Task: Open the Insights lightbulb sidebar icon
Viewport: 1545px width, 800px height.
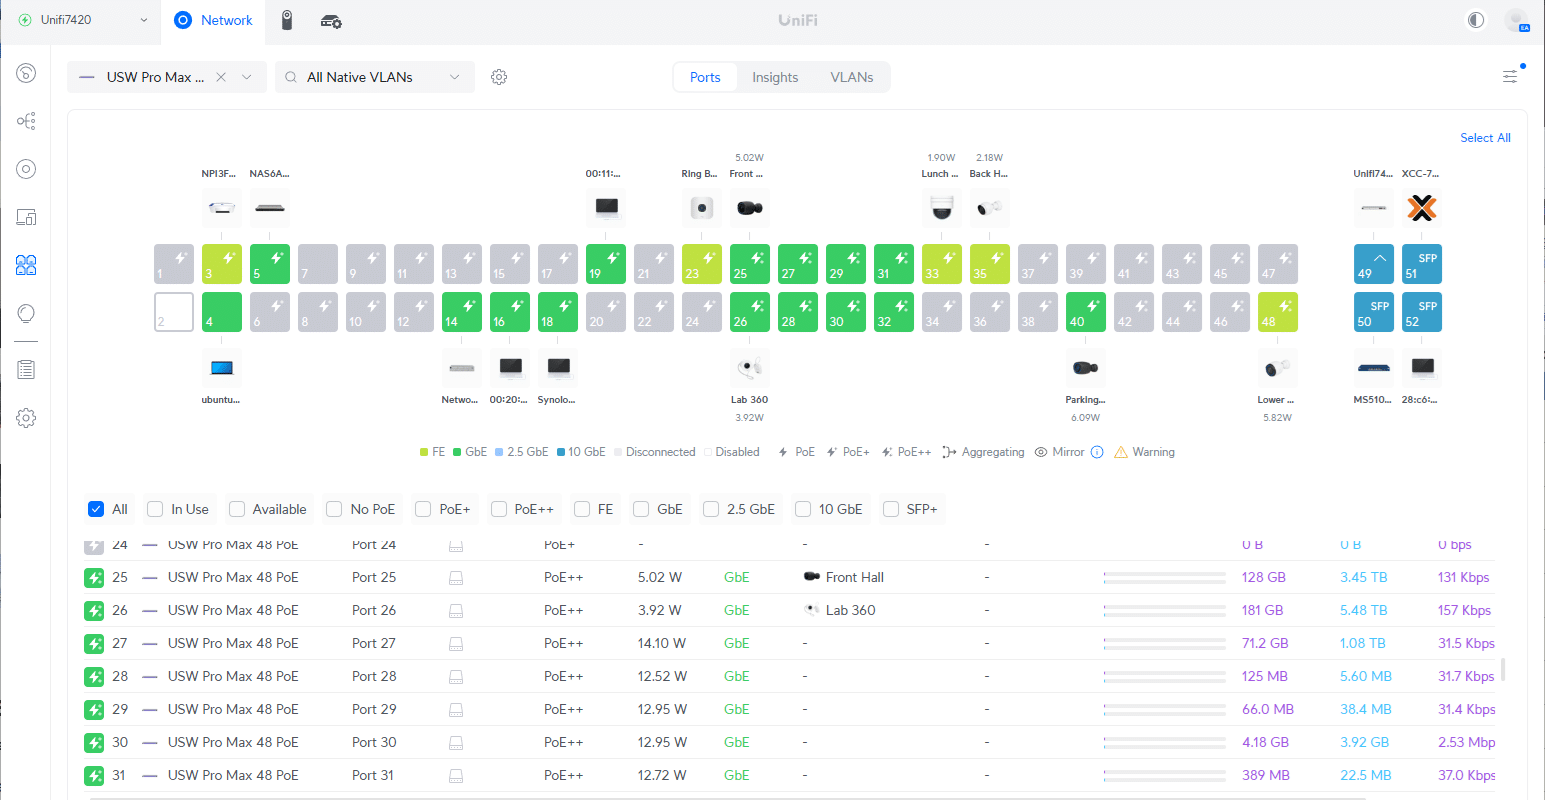Action: point(27,313)
